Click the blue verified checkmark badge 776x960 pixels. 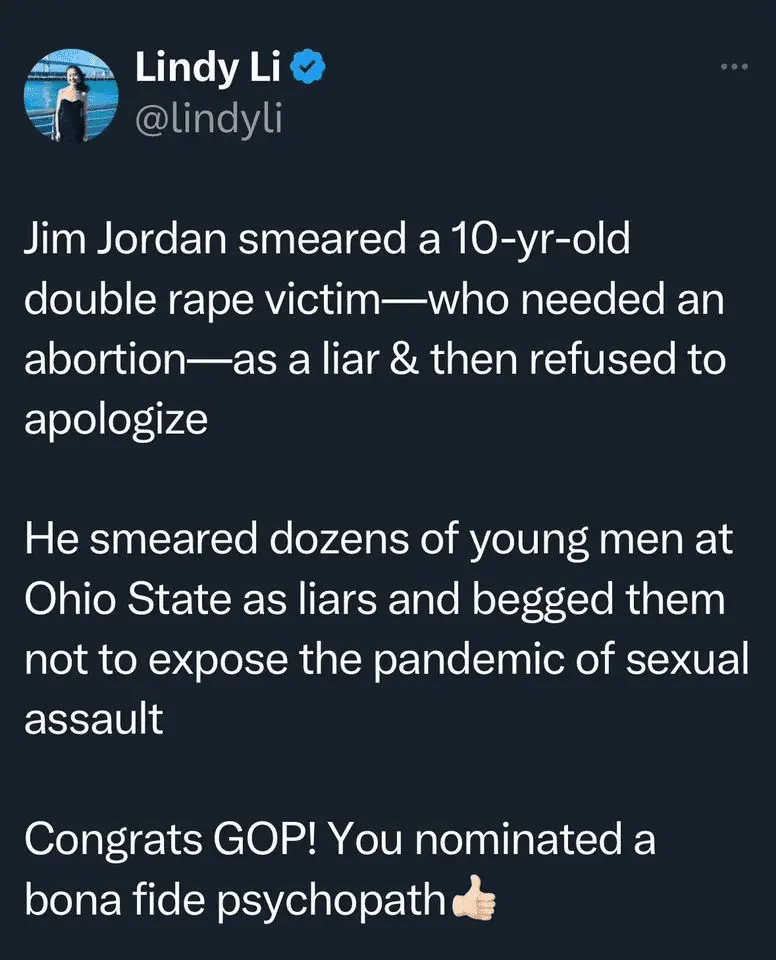click(308, 70)
